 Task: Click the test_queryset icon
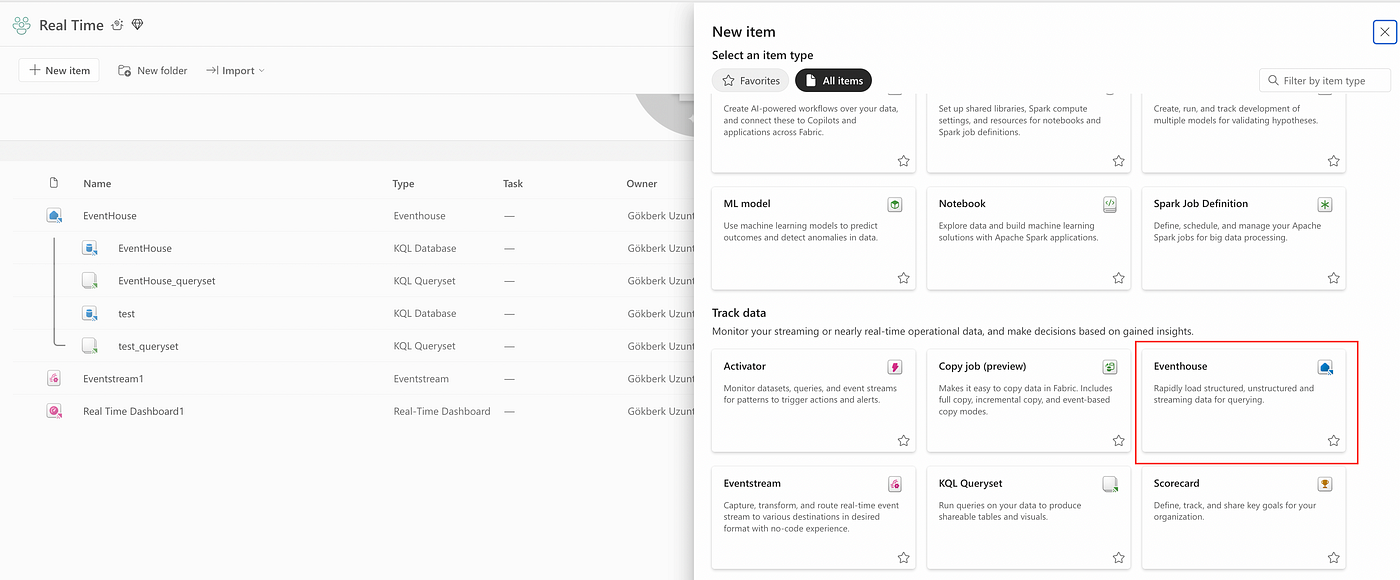pos(89,346)
